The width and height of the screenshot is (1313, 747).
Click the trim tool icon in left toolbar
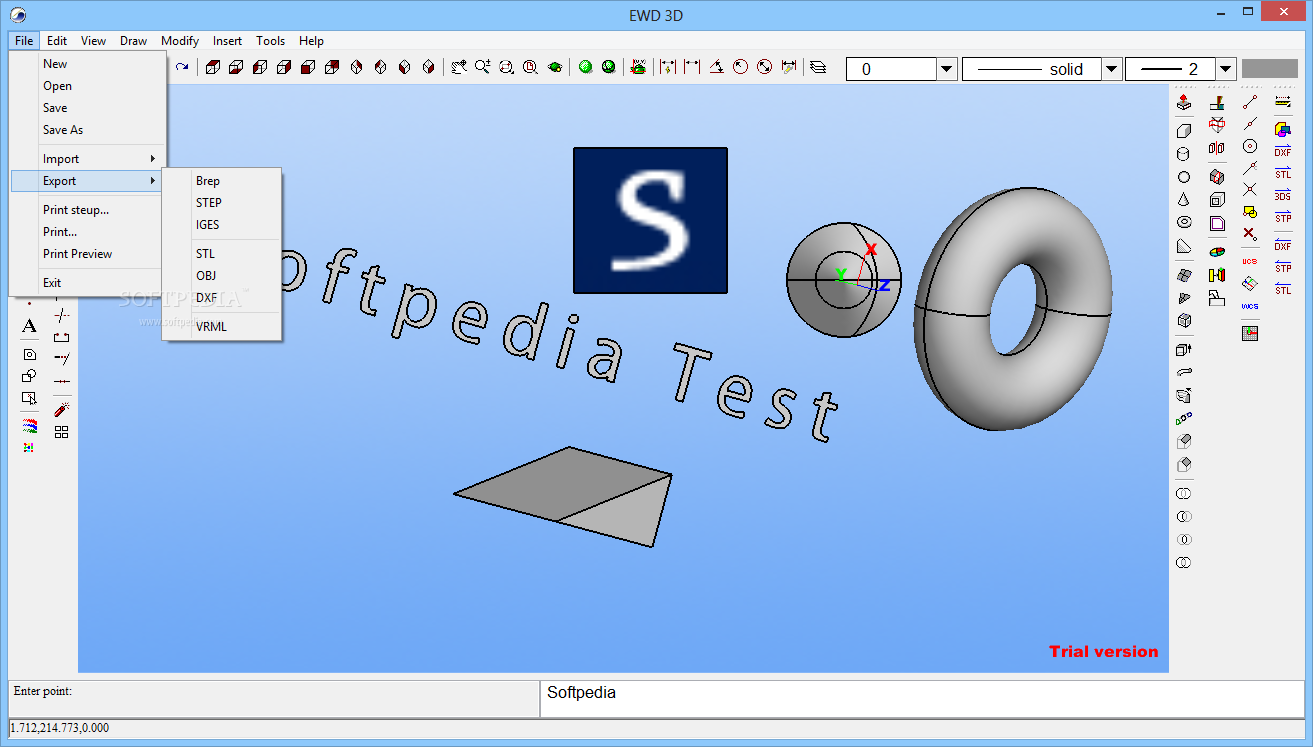61,315
